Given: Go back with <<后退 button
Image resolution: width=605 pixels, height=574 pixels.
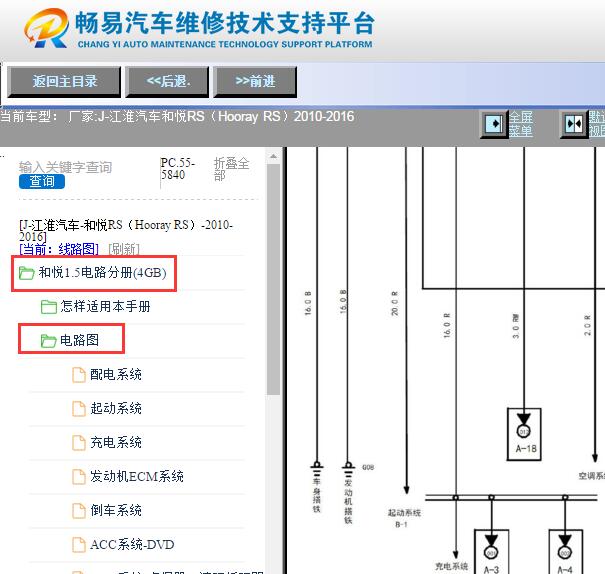Looking at the screenshot, I should 167,81.
